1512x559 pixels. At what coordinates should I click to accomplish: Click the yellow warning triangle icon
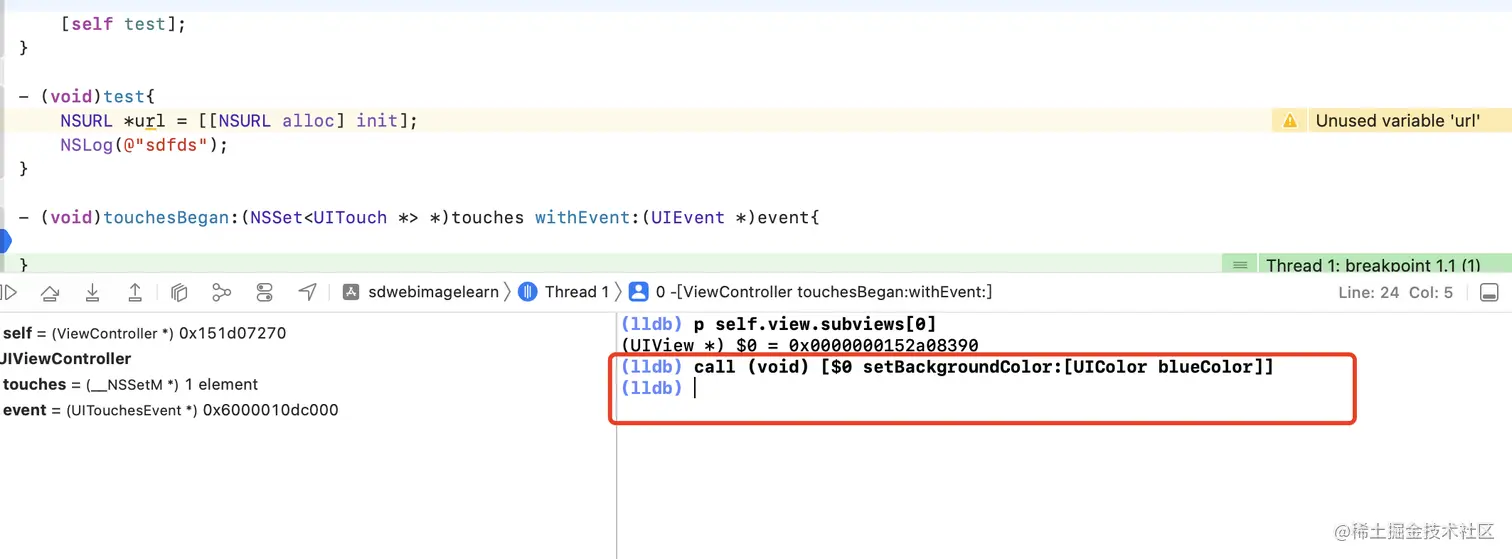[x=1290, y=120]
